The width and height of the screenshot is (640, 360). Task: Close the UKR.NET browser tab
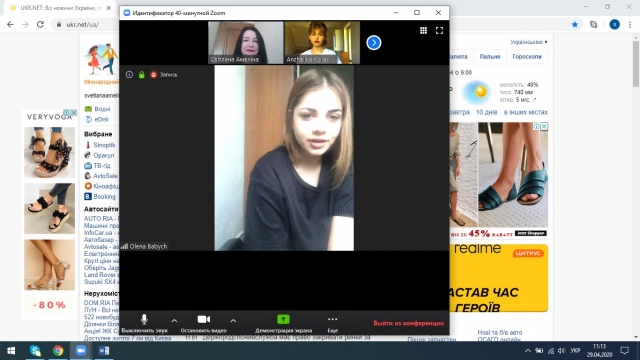109,8
